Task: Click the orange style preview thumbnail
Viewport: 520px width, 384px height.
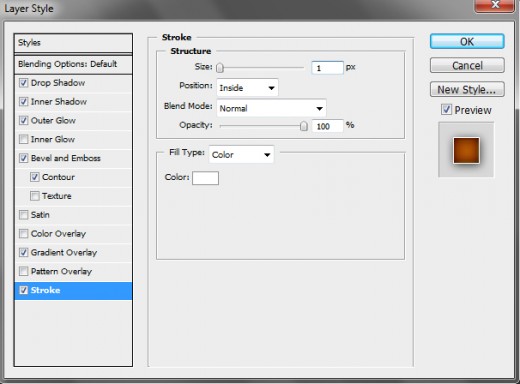Action: coord(466,150)
